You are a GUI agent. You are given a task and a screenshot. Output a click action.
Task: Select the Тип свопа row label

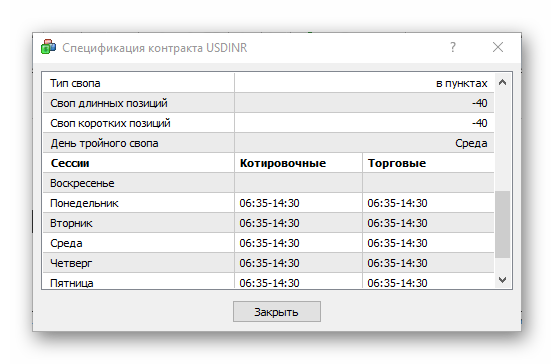[75, 83]
